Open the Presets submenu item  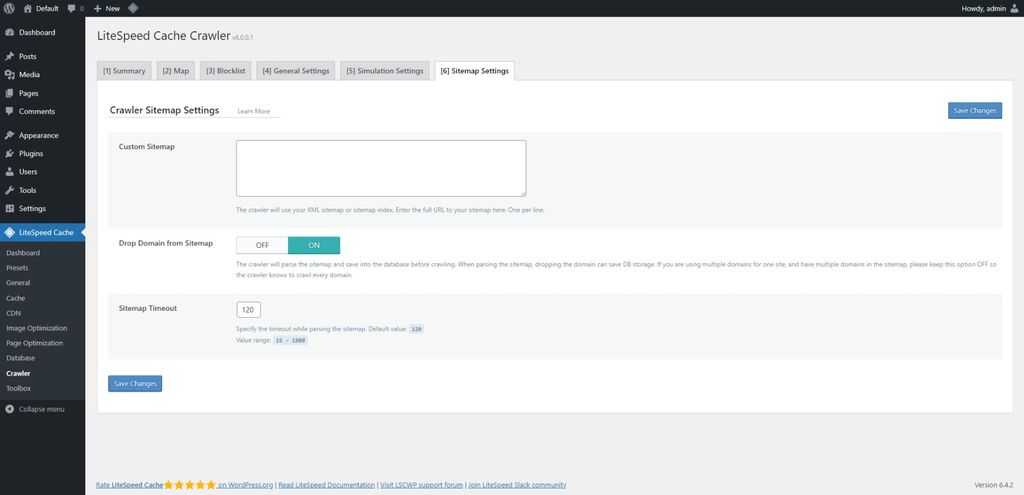(17, 268)
